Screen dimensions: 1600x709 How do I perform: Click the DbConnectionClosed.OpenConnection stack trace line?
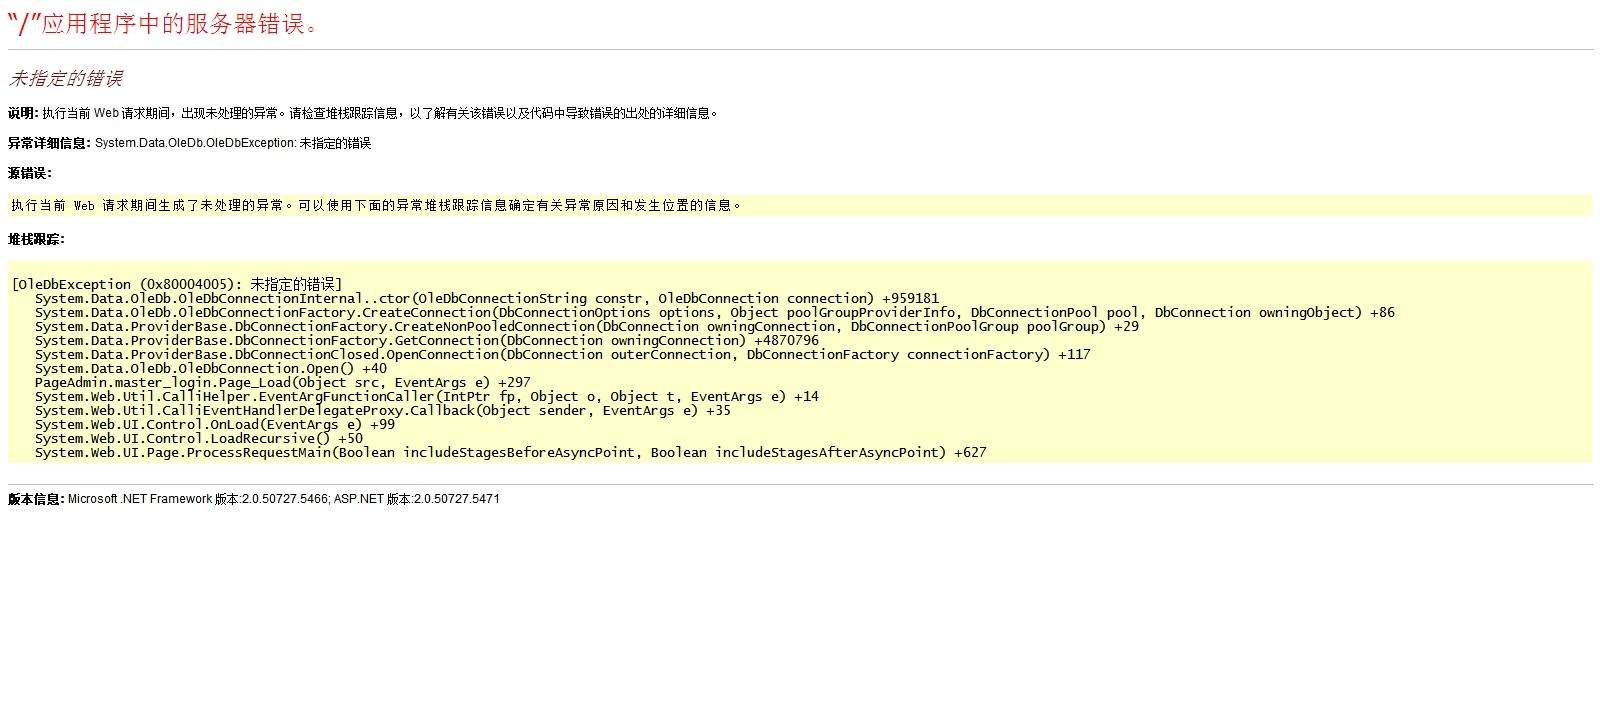pyautogui.click(x=562, y=354)
